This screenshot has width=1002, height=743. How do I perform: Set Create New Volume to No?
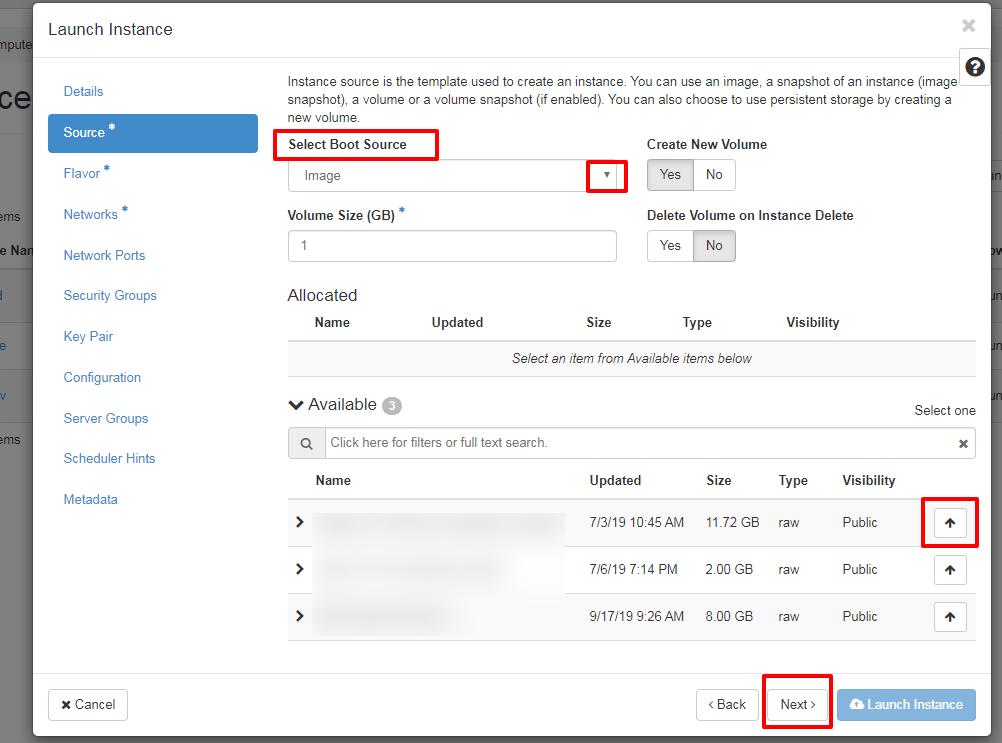coord(714,175)
